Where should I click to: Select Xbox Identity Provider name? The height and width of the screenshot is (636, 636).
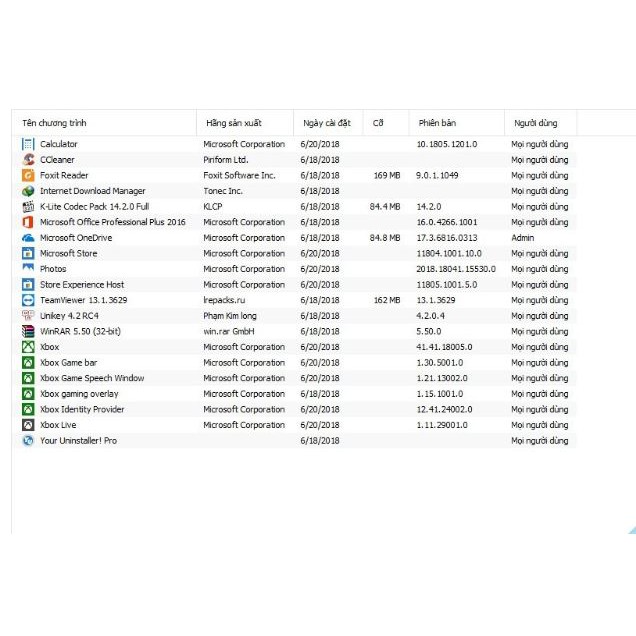pos(82,409)
